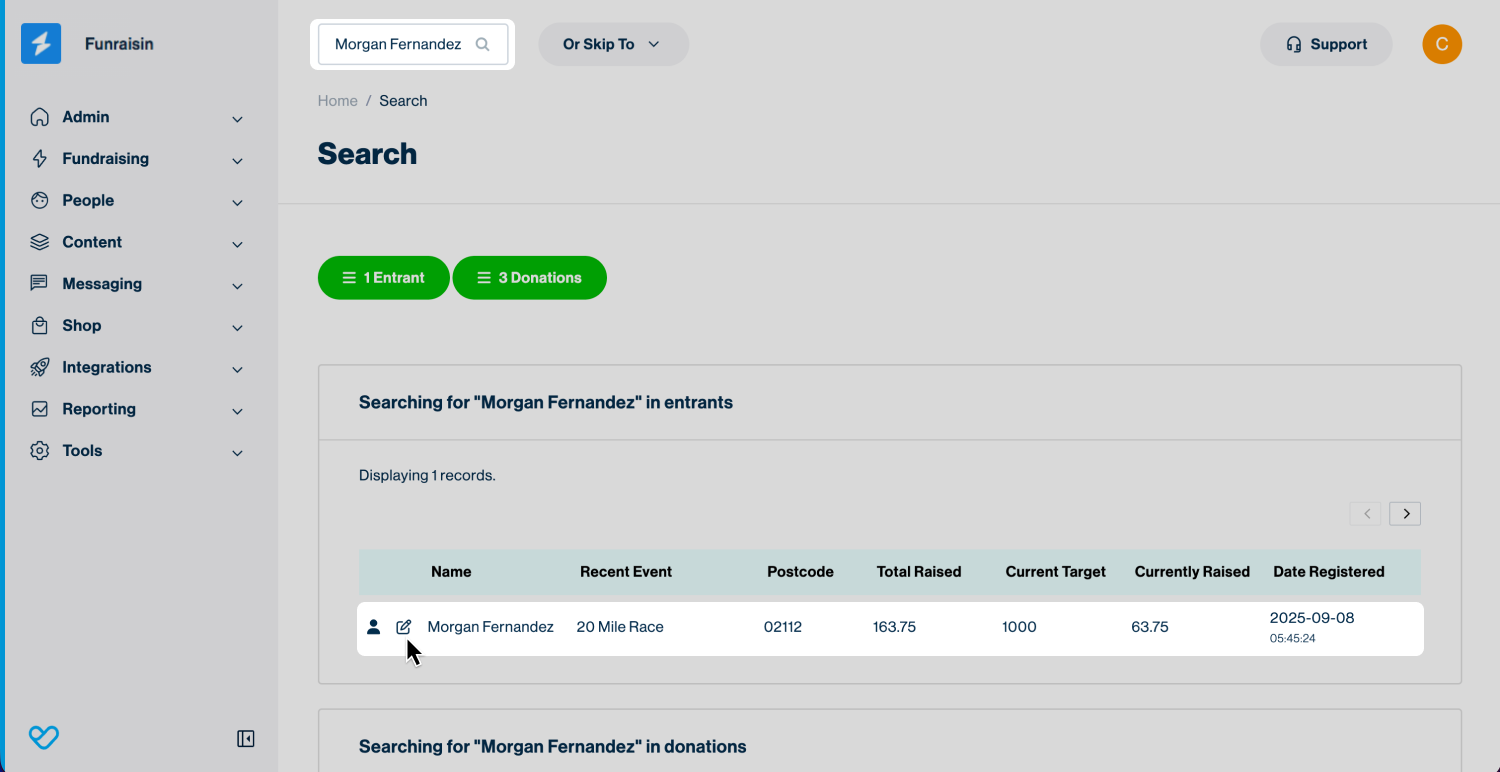Image resolution: width=1500 pixels, height=772 pixels.
Task: Click the Home breadcrumb link
Action: 337,101
